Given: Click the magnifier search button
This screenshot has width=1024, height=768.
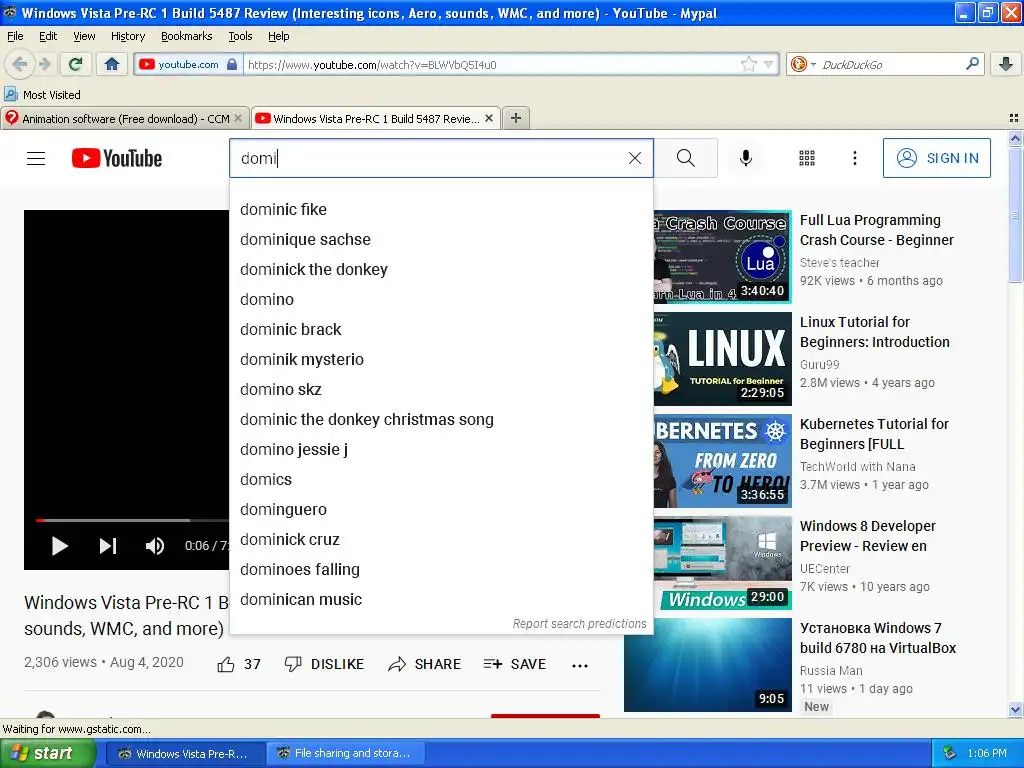Looking at the screenshot, I should (x=686, y=158).
